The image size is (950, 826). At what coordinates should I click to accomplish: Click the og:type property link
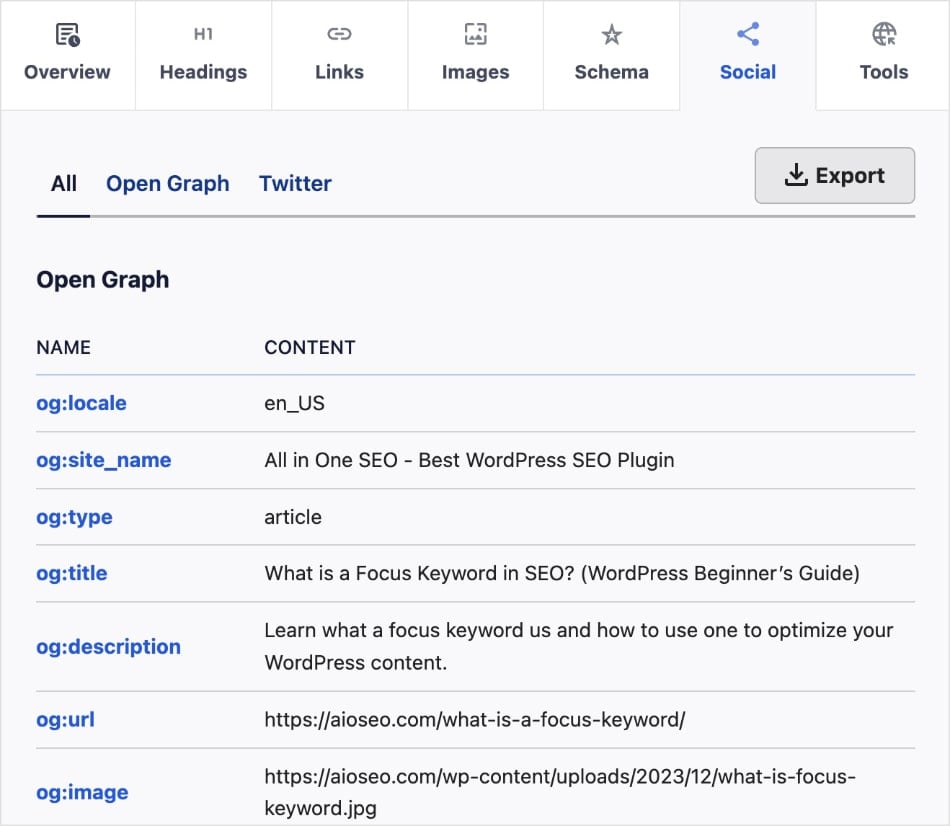coord(75,517)
